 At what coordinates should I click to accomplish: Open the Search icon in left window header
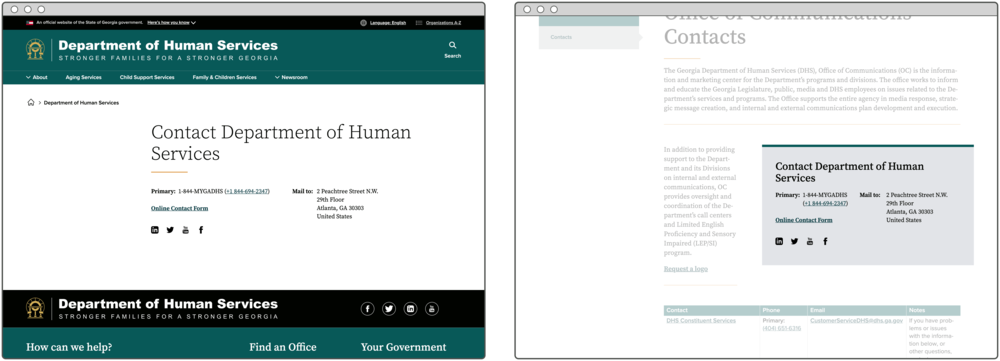[452, 45]
